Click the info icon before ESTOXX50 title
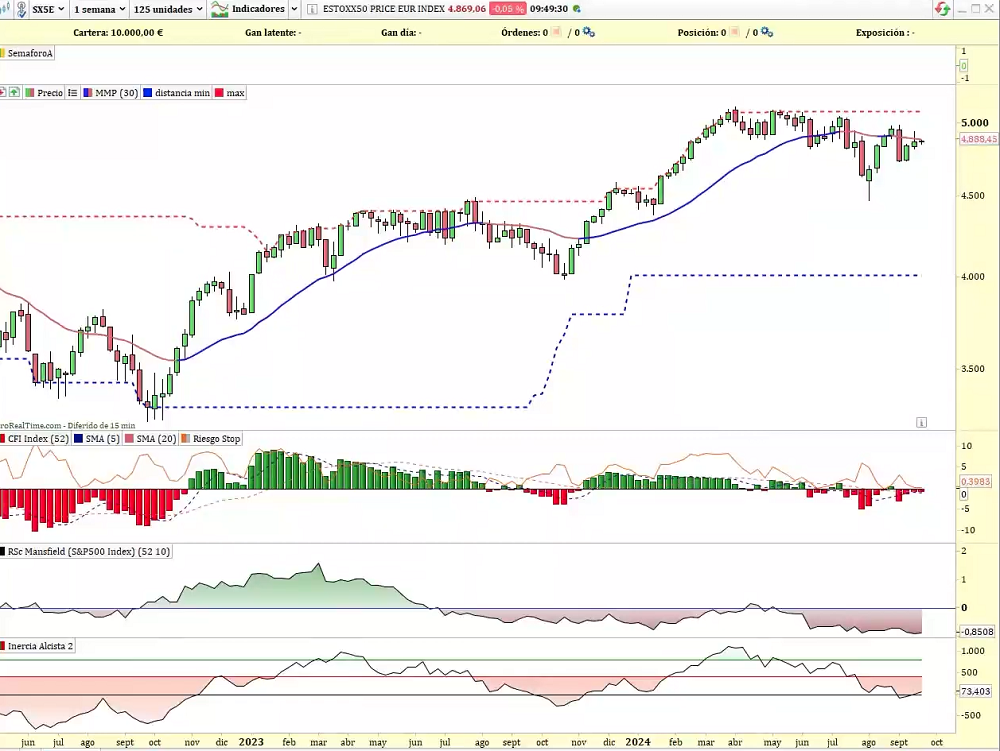The image size is (1000, 751). pyautogui.click(x=312, y=9)
